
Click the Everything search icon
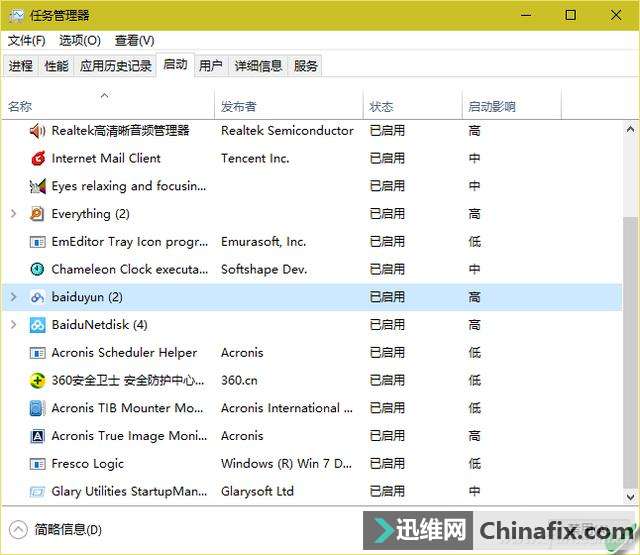[x=38, y=214]
